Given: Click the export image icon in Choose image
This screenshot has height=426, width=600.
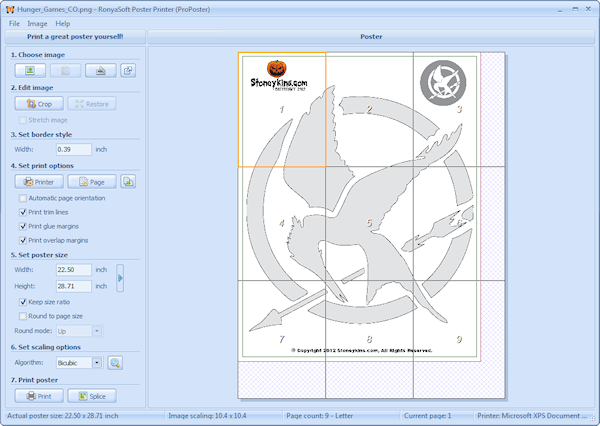Looking at the screenshot, I should 128,70.
